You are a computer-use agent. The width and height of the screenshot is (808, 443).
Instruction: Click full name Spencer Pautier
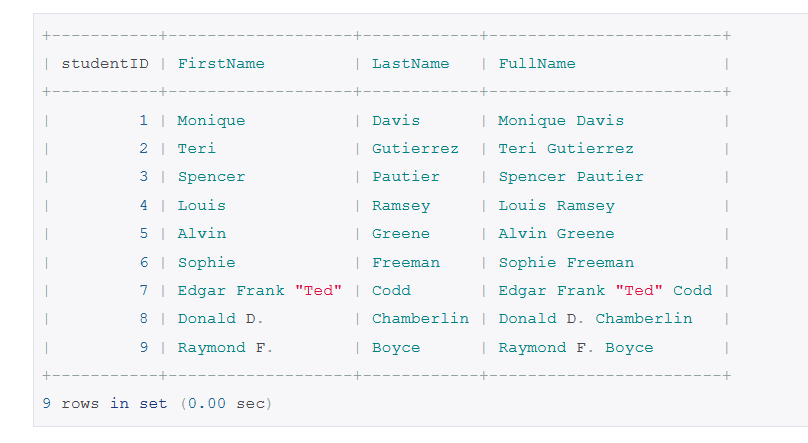coord(571,177)
